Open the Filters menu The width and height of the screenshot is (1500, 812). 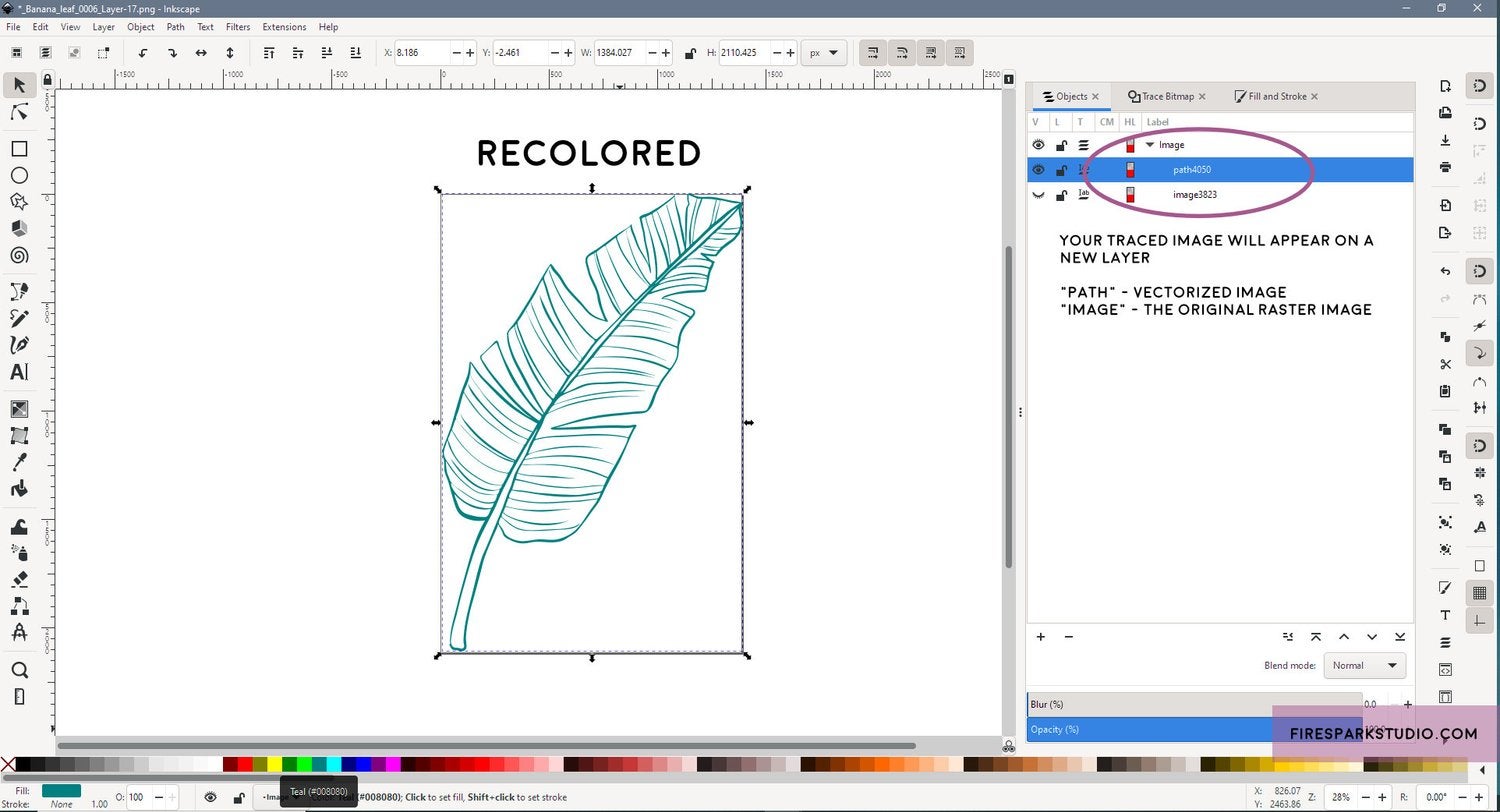(238, 27)
